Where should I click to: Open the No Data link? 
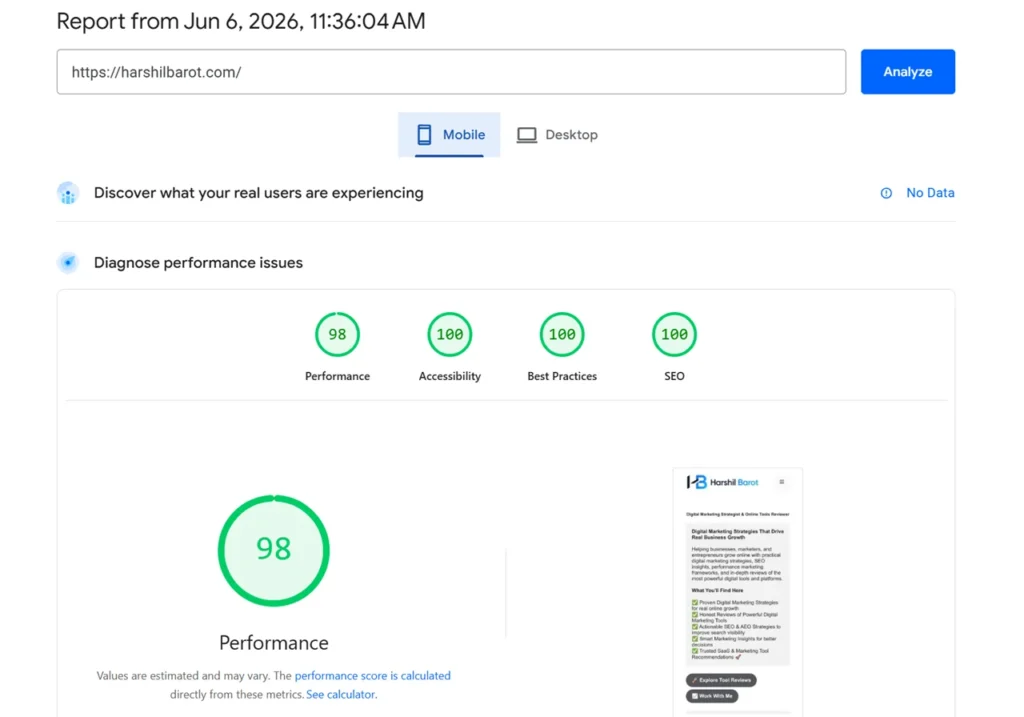tap(930, 193)
